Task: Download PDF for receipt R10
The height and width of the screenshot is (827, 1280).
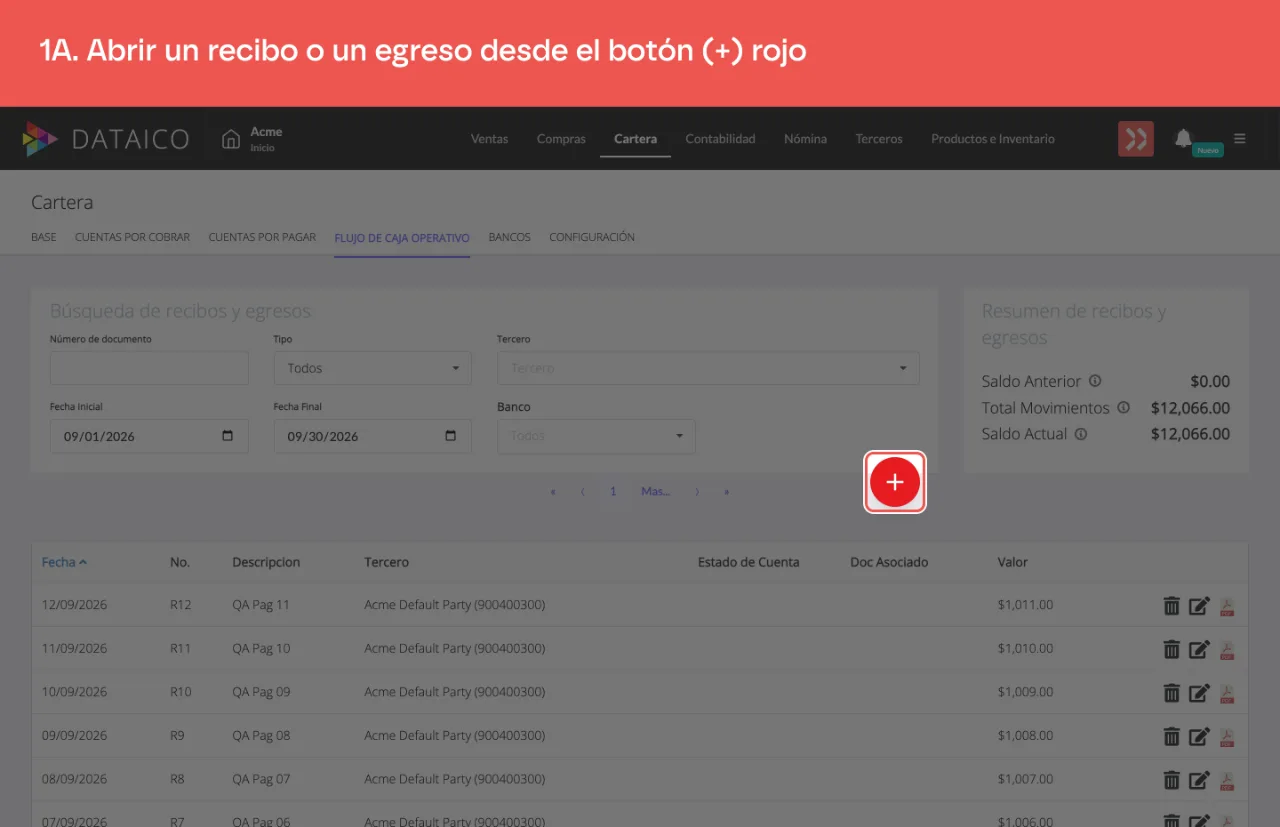Action: [x=1227, y=692]
